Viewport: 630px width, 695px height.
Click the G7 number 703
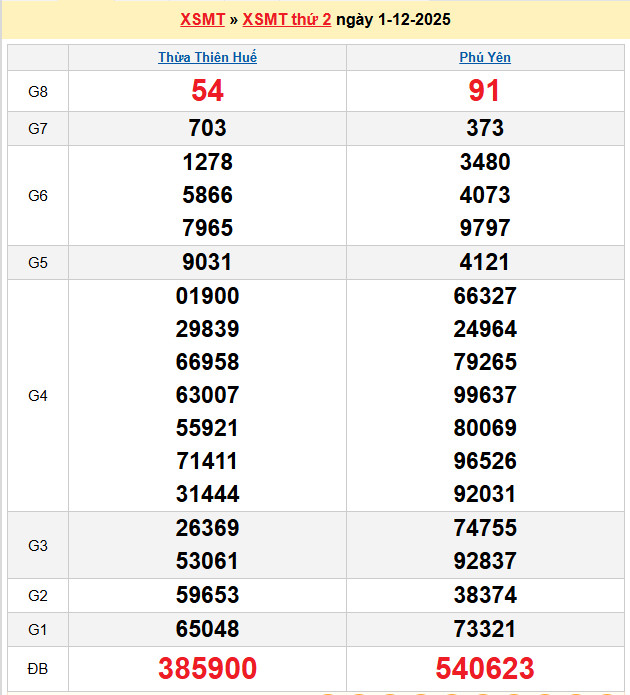[x=207, y=128]
